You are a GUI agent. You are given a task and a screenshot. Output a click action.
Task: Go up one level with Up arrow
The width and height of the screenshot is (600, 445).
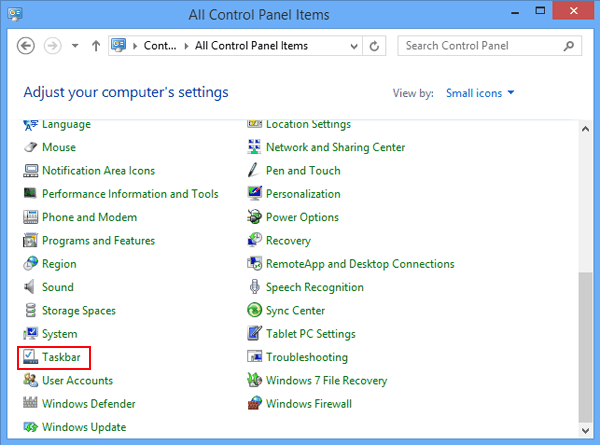[x=96, y=46]
